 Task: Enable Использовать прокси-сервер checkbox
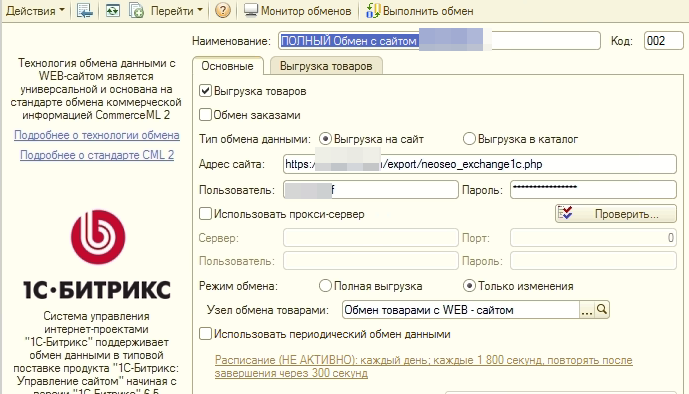(205, 214)
